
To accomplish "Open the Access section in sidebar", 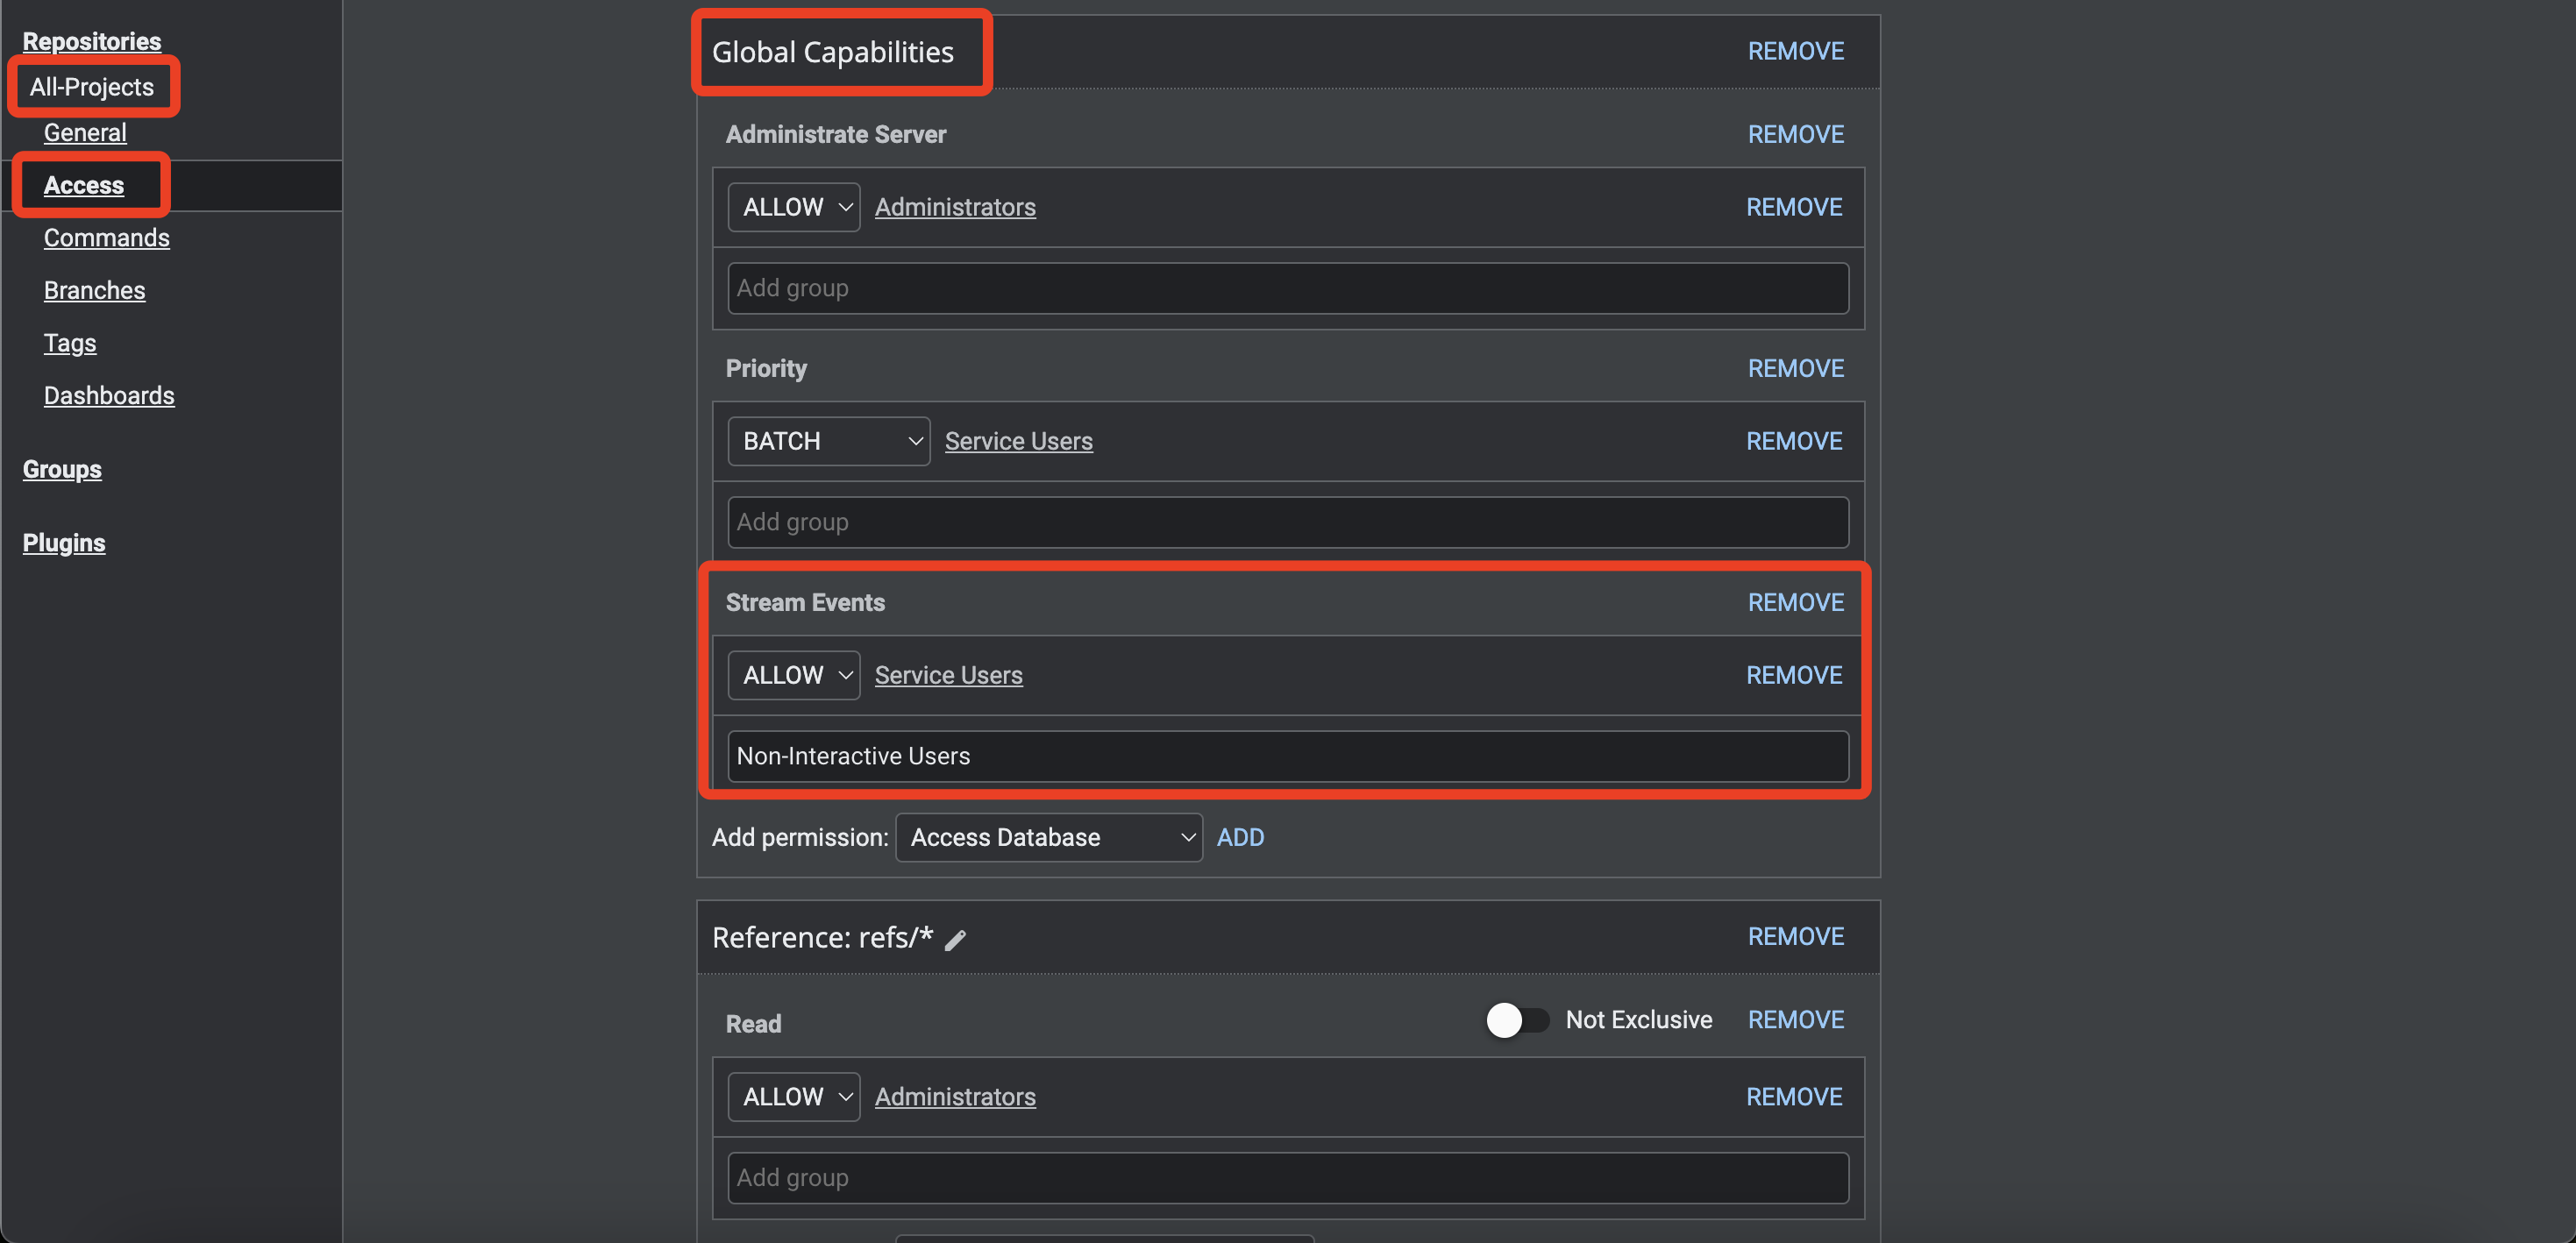I will click(84, 185).
